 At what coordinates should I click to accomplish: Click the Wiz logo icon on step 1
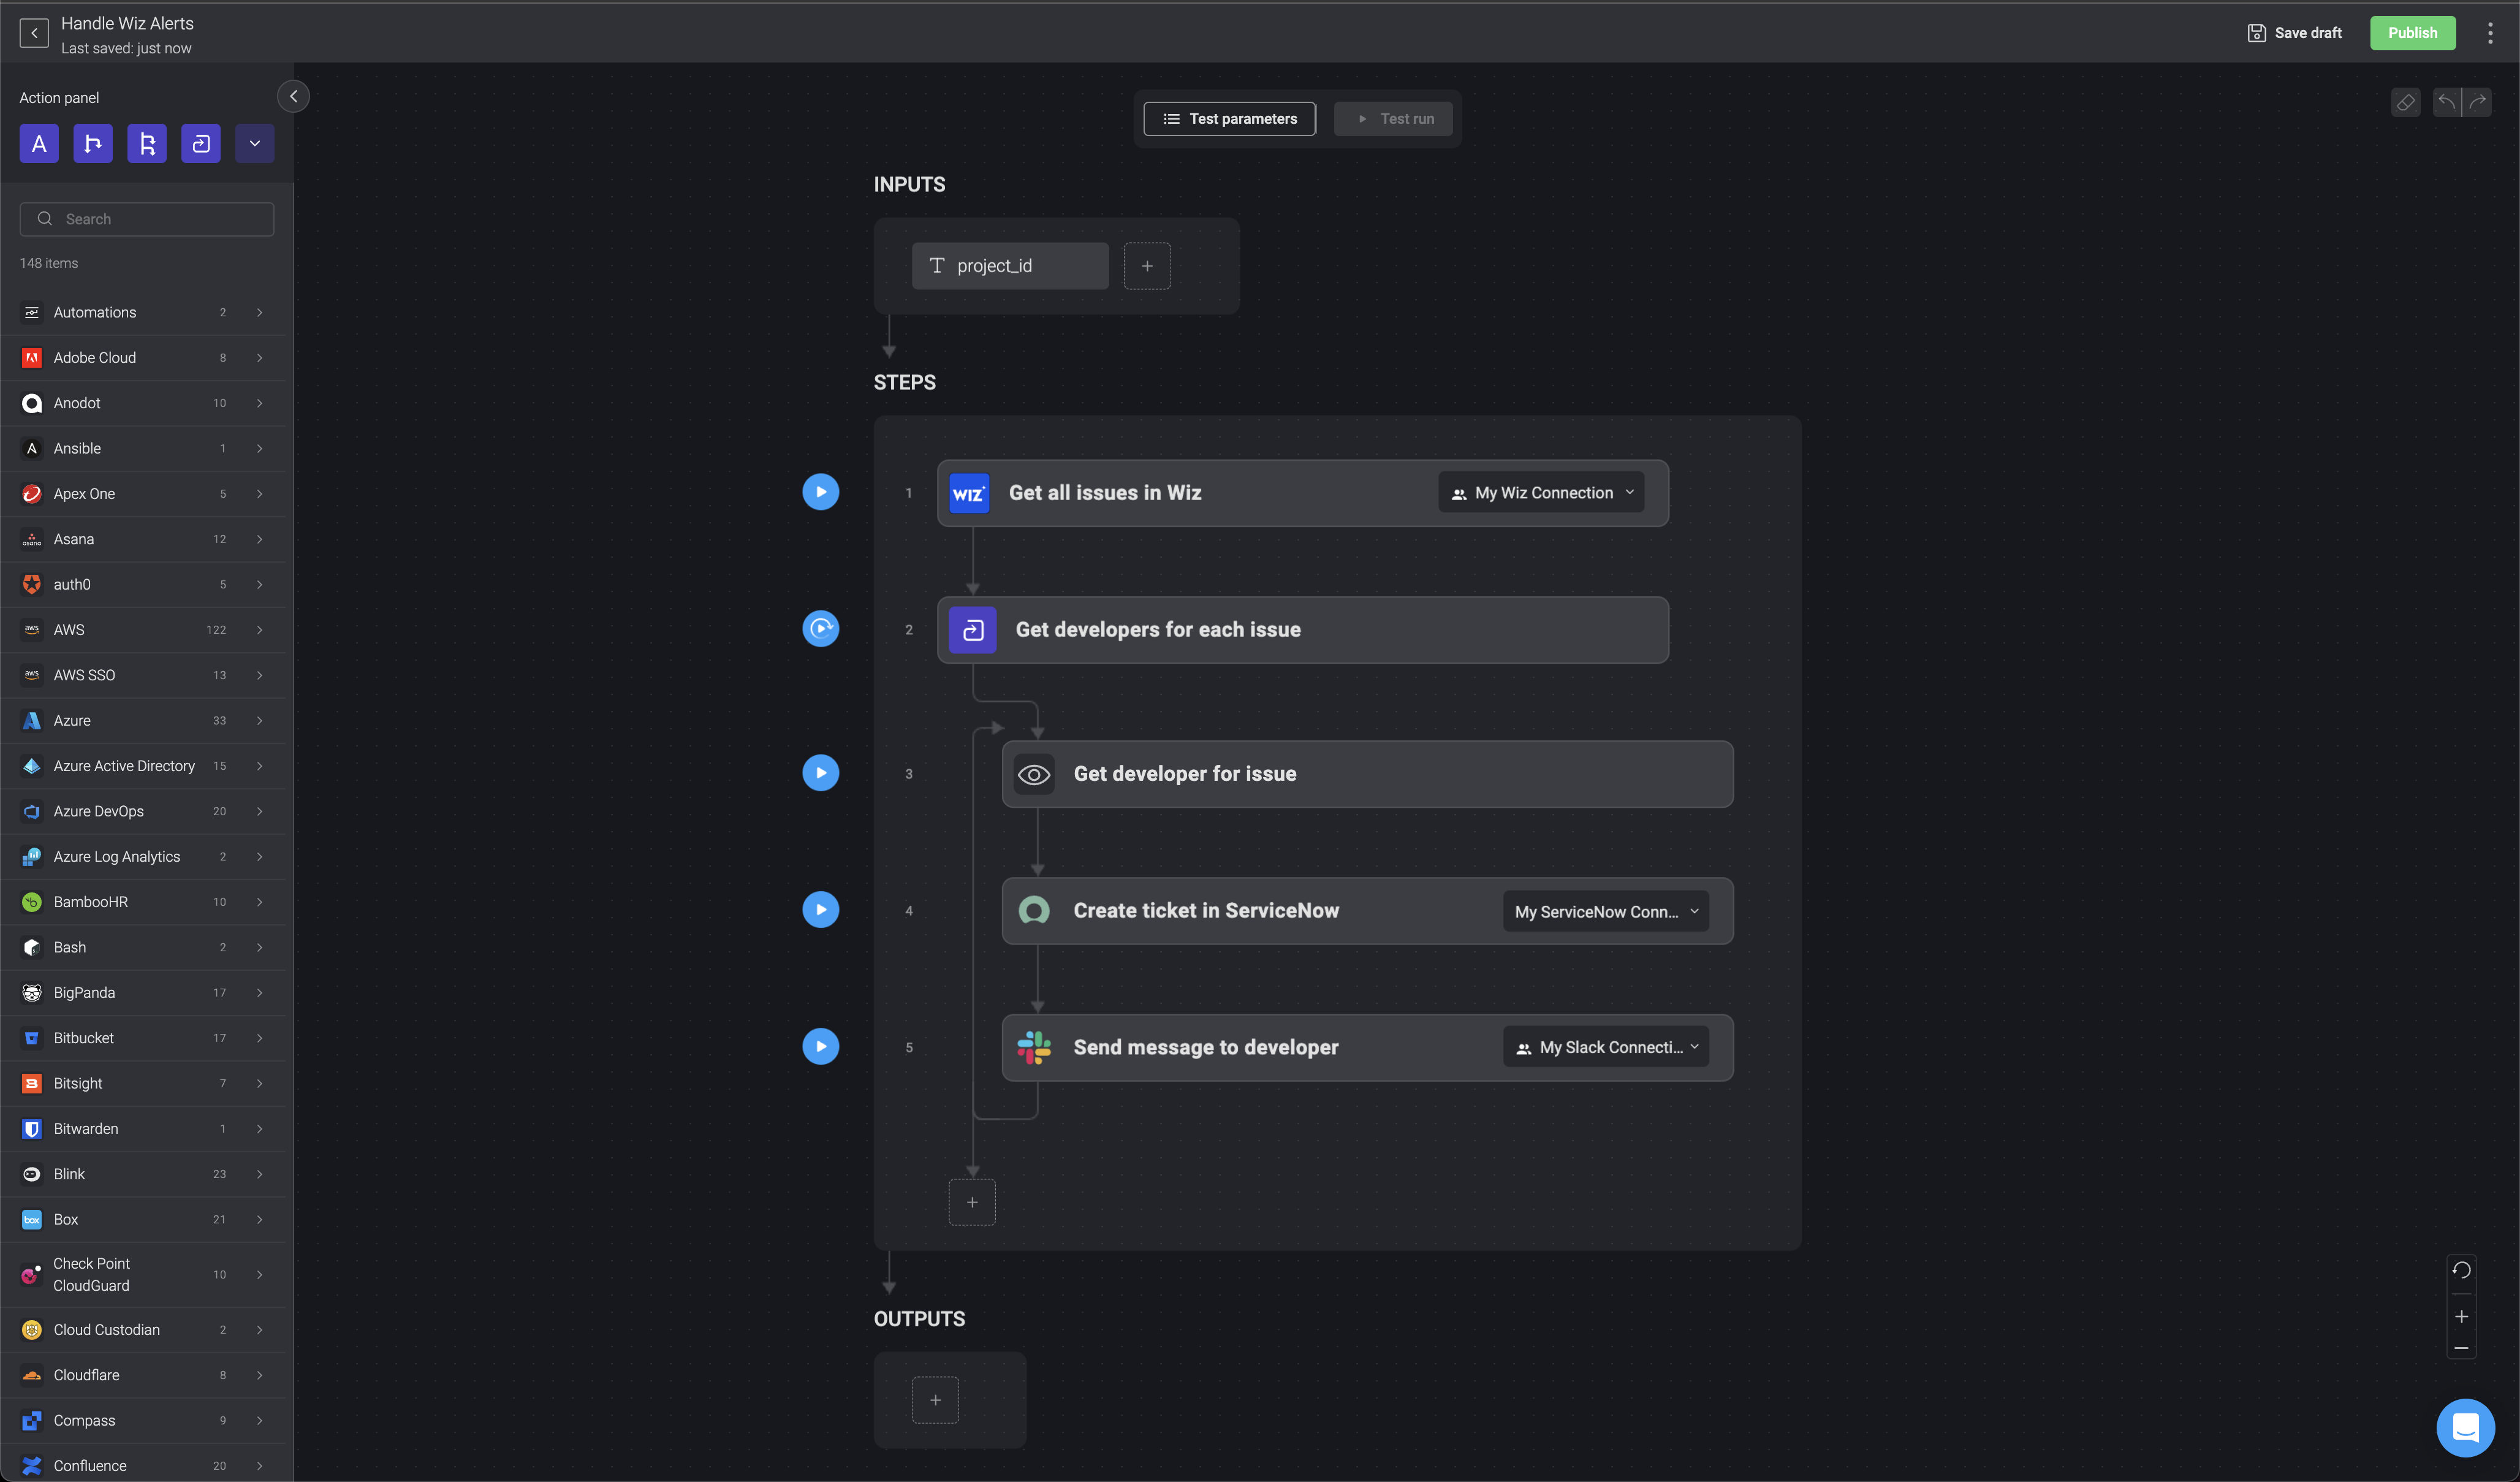[968, 493]
